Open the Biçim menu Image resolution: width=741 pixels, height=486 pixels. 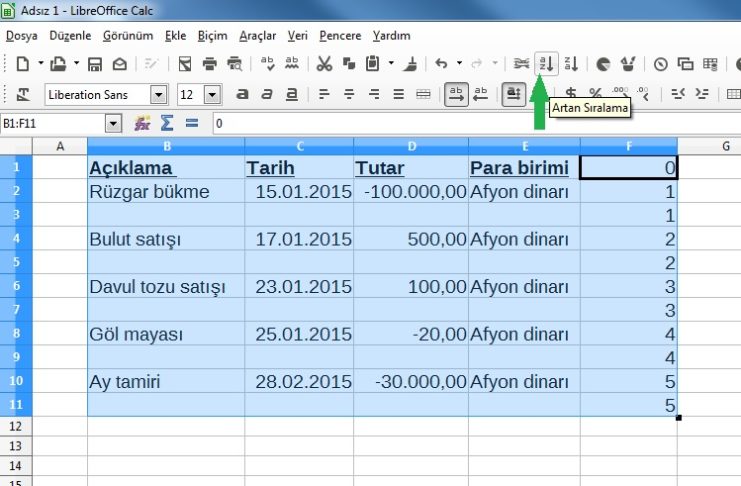[212, 35]
